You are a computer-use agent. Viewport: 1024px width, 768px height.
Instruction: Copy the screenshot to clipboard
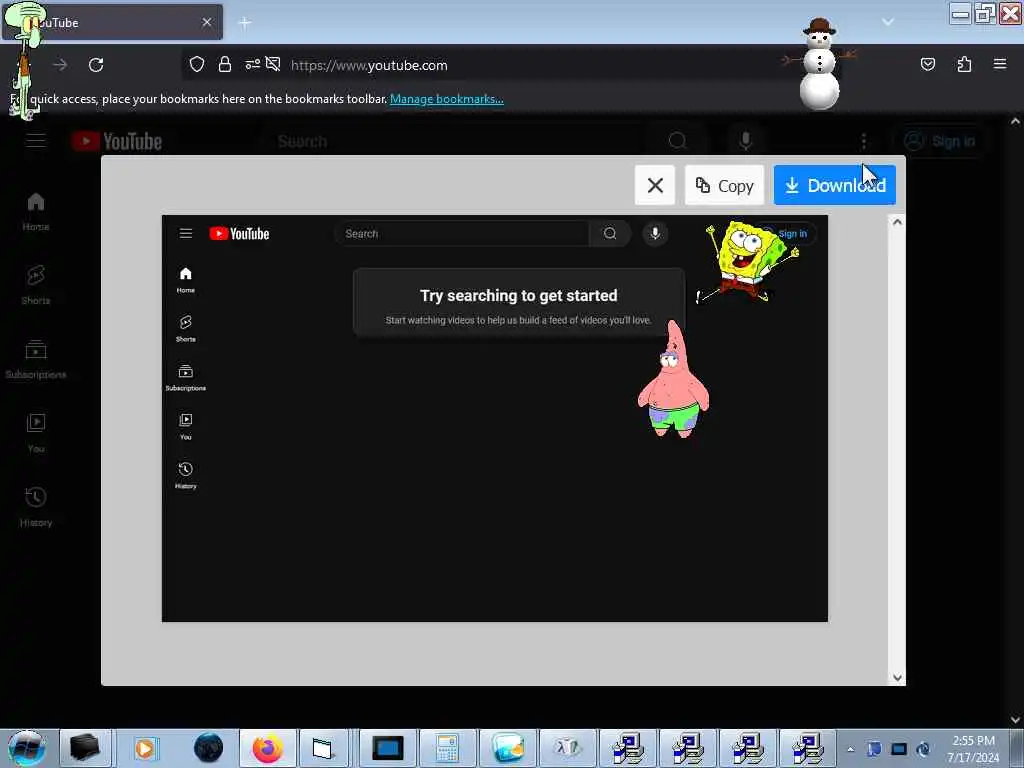click(724, 185)
